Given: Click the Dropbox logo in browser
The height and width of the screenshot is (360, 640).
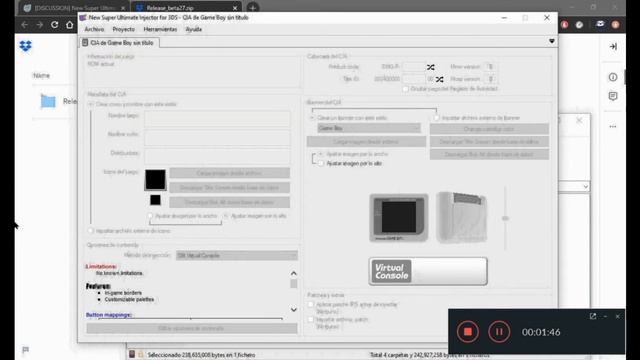Looking at the screenshot, I should click(25, 46).
